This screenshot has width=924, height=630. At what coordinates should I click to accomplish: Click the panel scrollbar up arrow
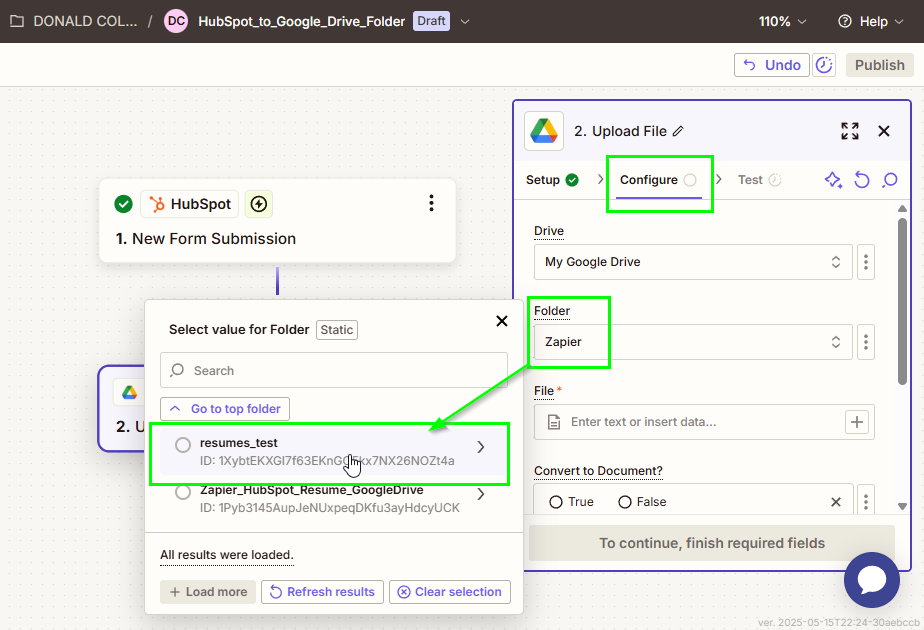click(902, 209)
